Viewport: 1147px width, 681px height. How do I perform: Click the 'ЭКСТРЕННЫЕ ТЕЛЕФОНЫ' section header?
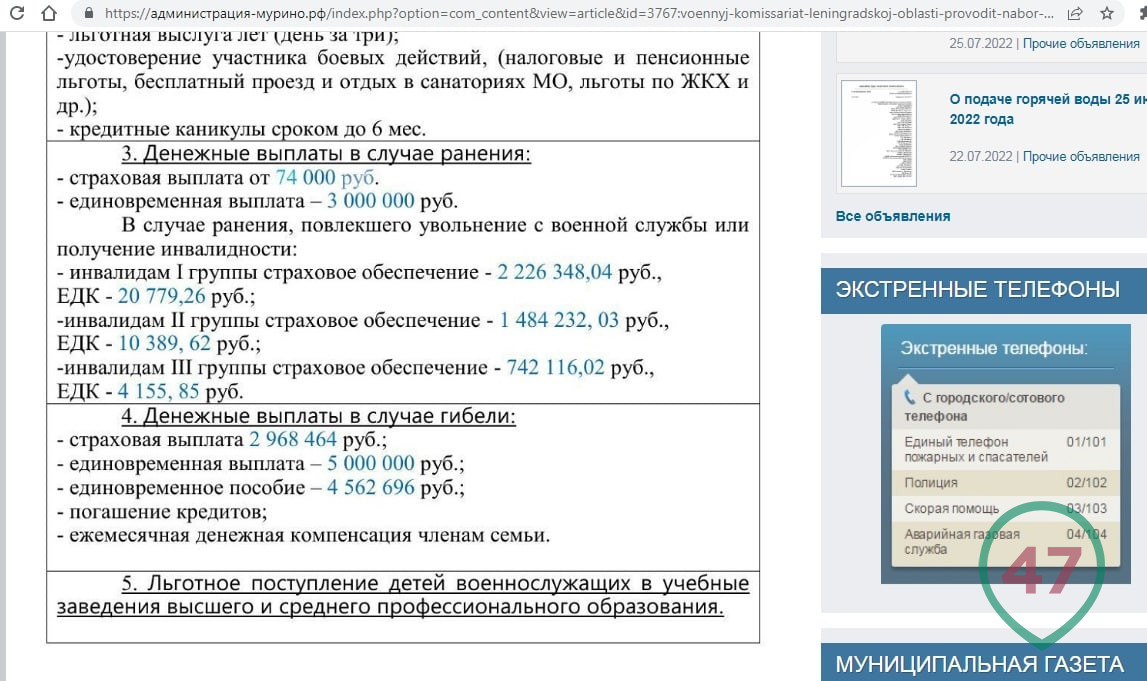pyautogui.click(x=977, y=290)
